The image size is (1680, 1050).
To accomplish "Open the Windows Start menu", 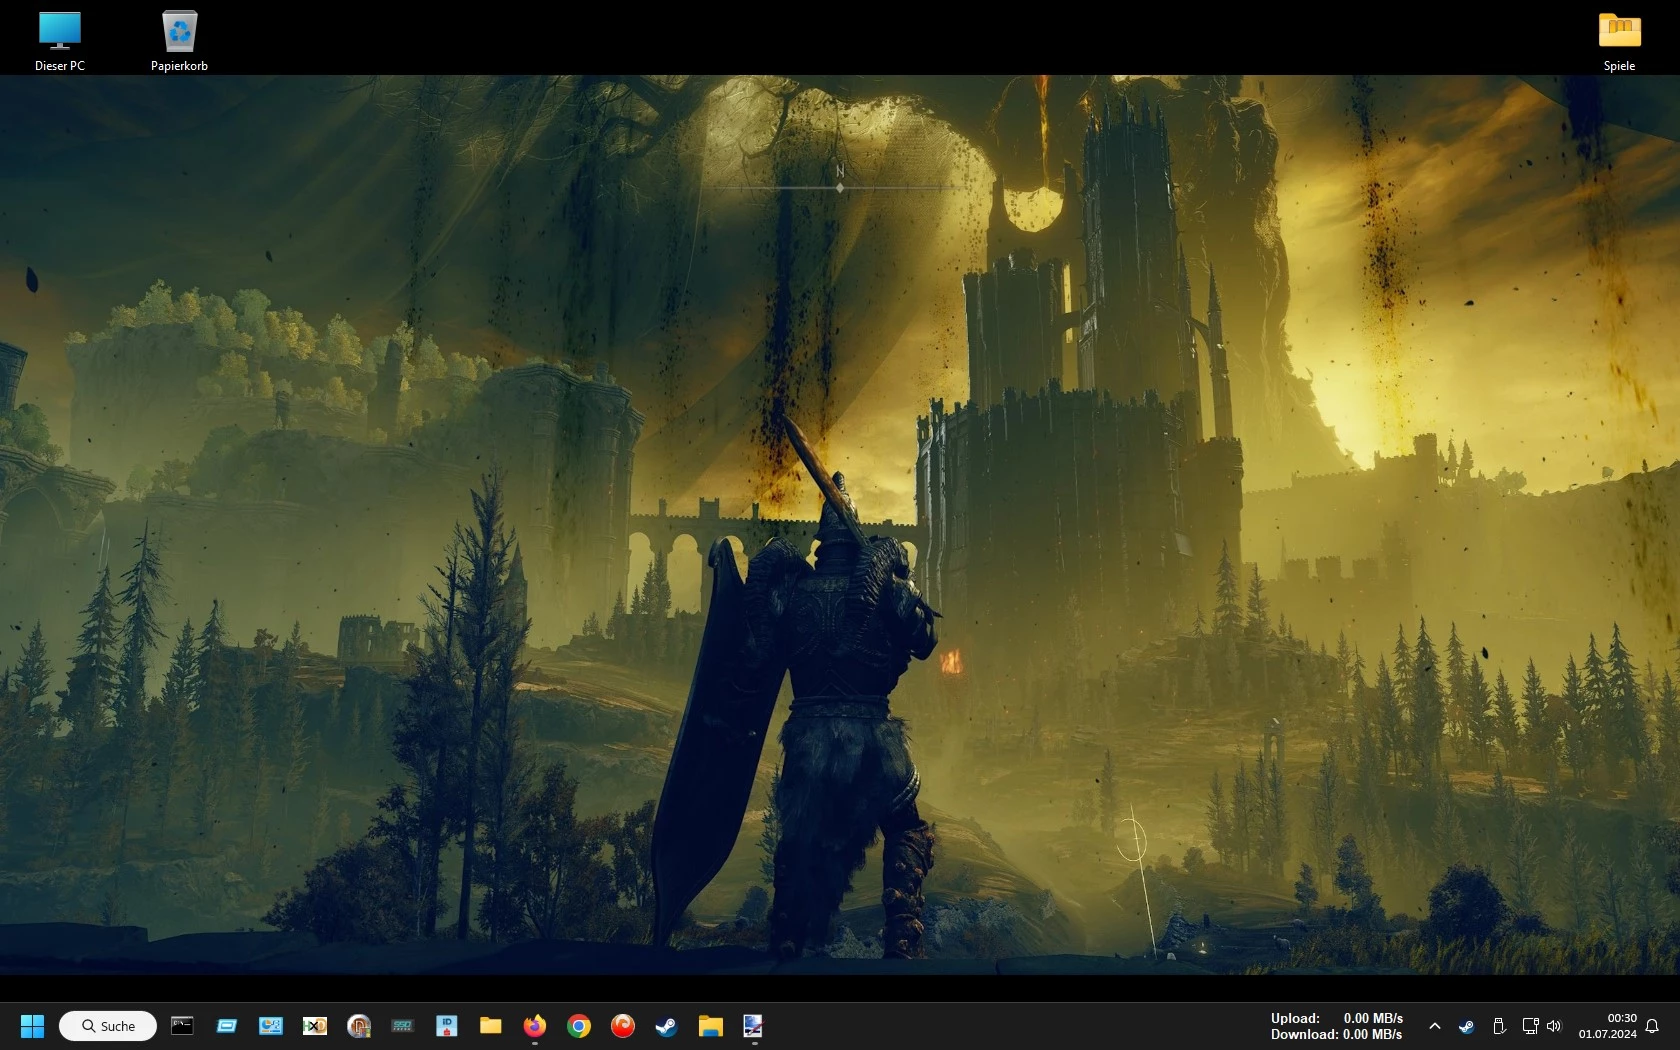I will [32, 1026].
